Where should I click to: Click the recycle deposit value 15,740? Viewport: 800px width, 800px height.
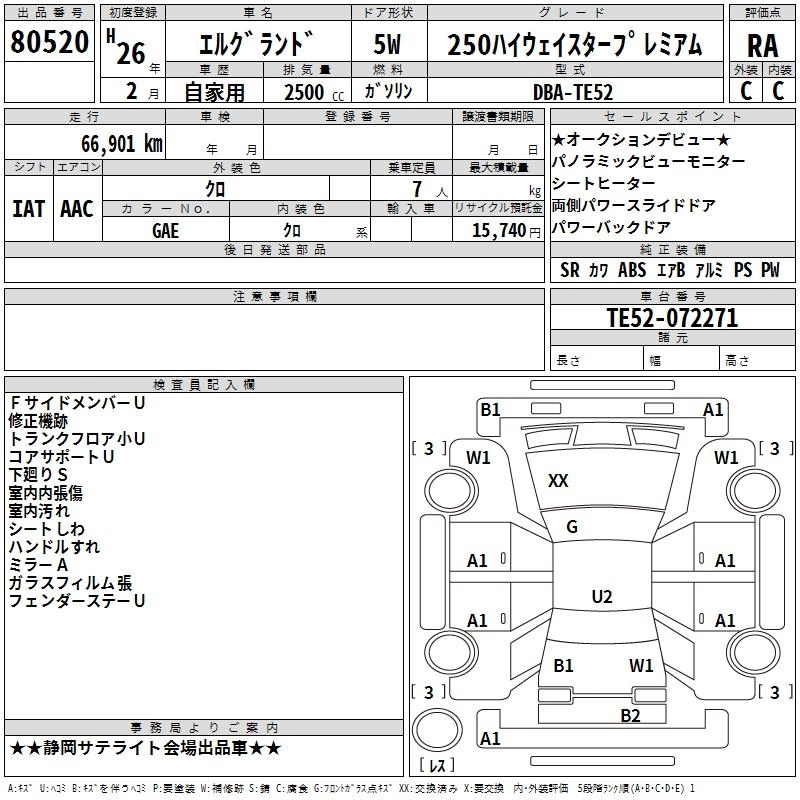pyautogui.click(x=497, y=230)
